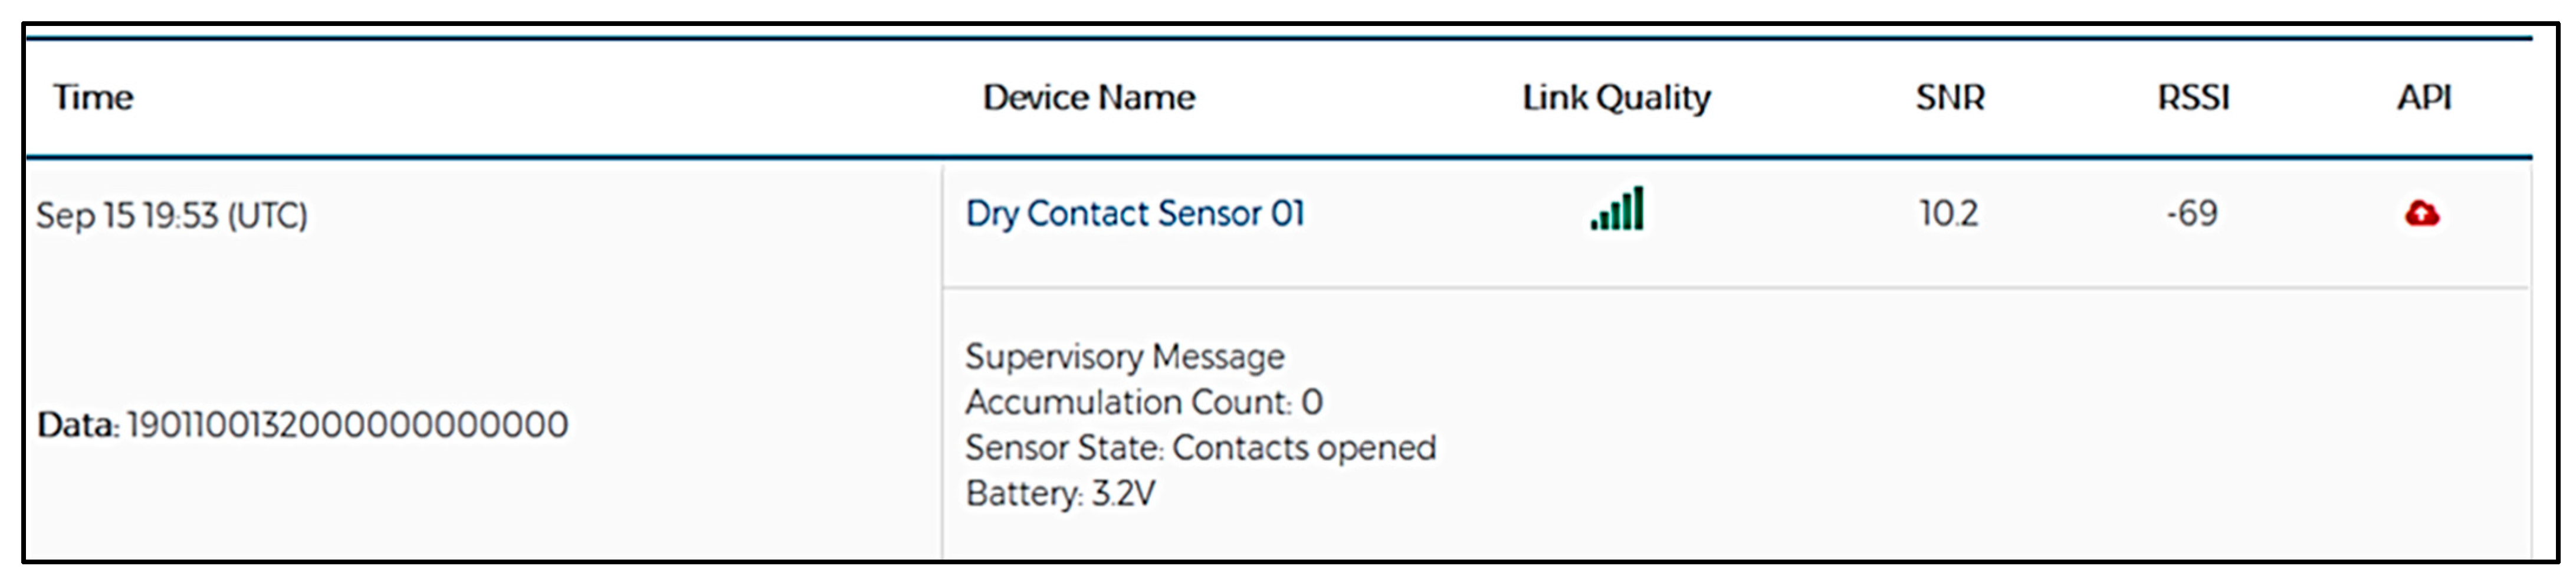The image size is (2576, 582).
Task: Click the green signal bars icon
Action: click(x=1617, y=210)
